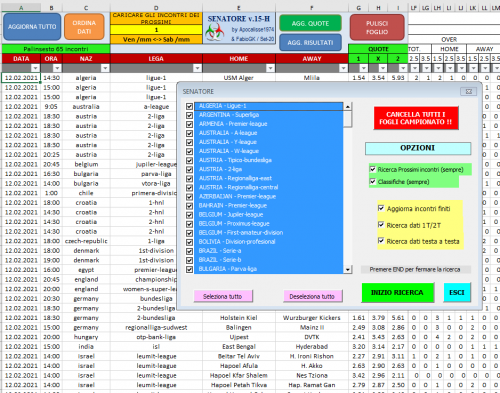
Task: Start search with INIZIO RICERCA
Action: pos(397,292)
